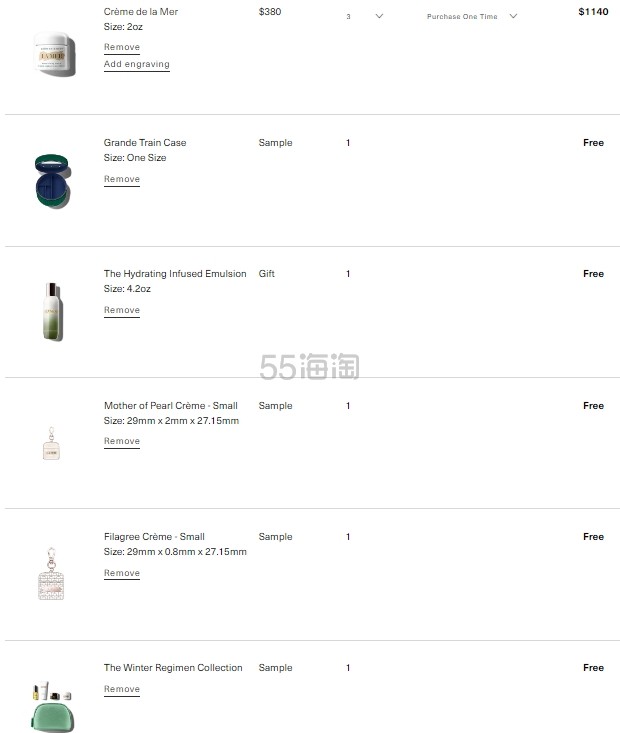This screenshot has width=620, height=733.
Task: Click Purchase One Time chevron arrow
Action: 513,16
